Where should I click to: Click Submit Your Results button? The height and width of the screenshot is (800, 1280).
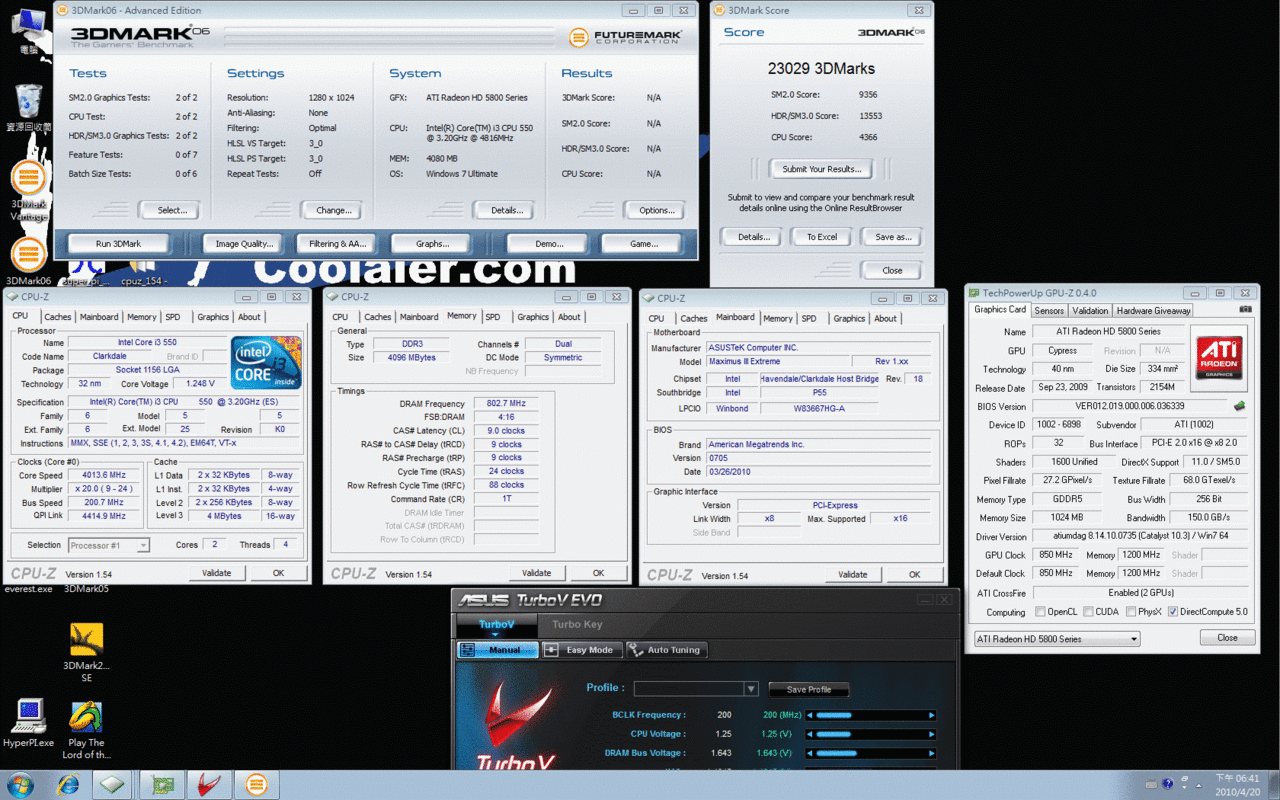pos(821,169)
